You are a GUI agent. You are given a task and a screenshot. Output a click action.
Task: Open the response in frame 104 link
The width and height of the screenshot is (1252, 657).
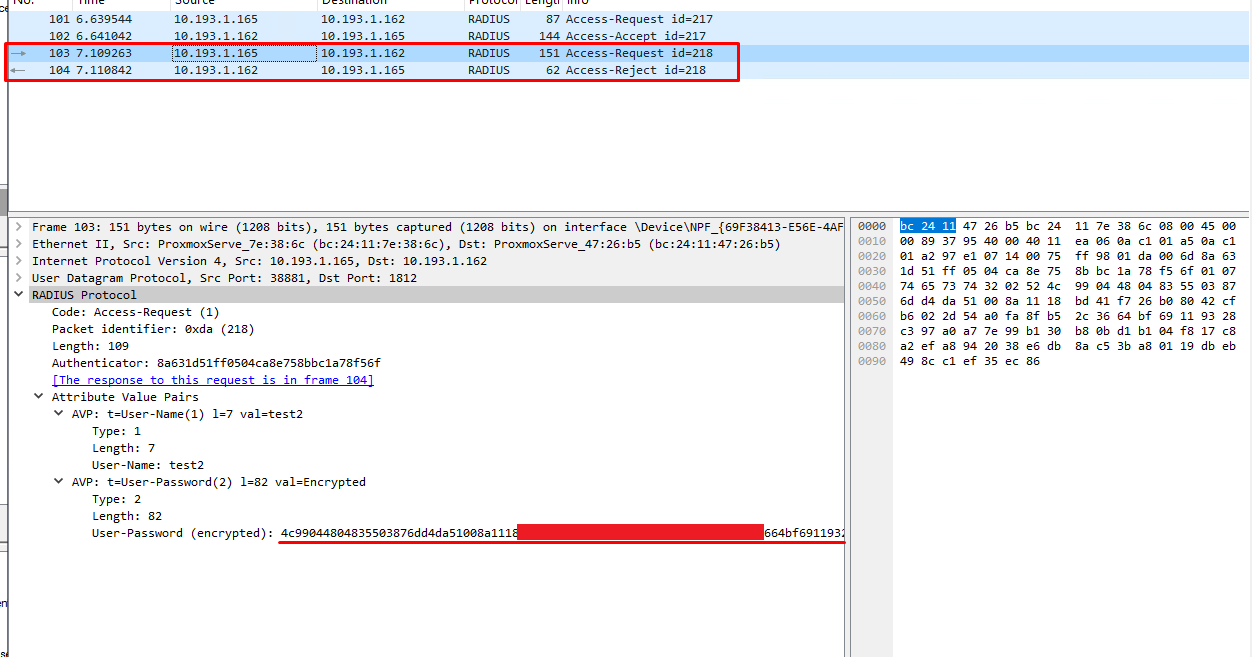pos(212,380)
